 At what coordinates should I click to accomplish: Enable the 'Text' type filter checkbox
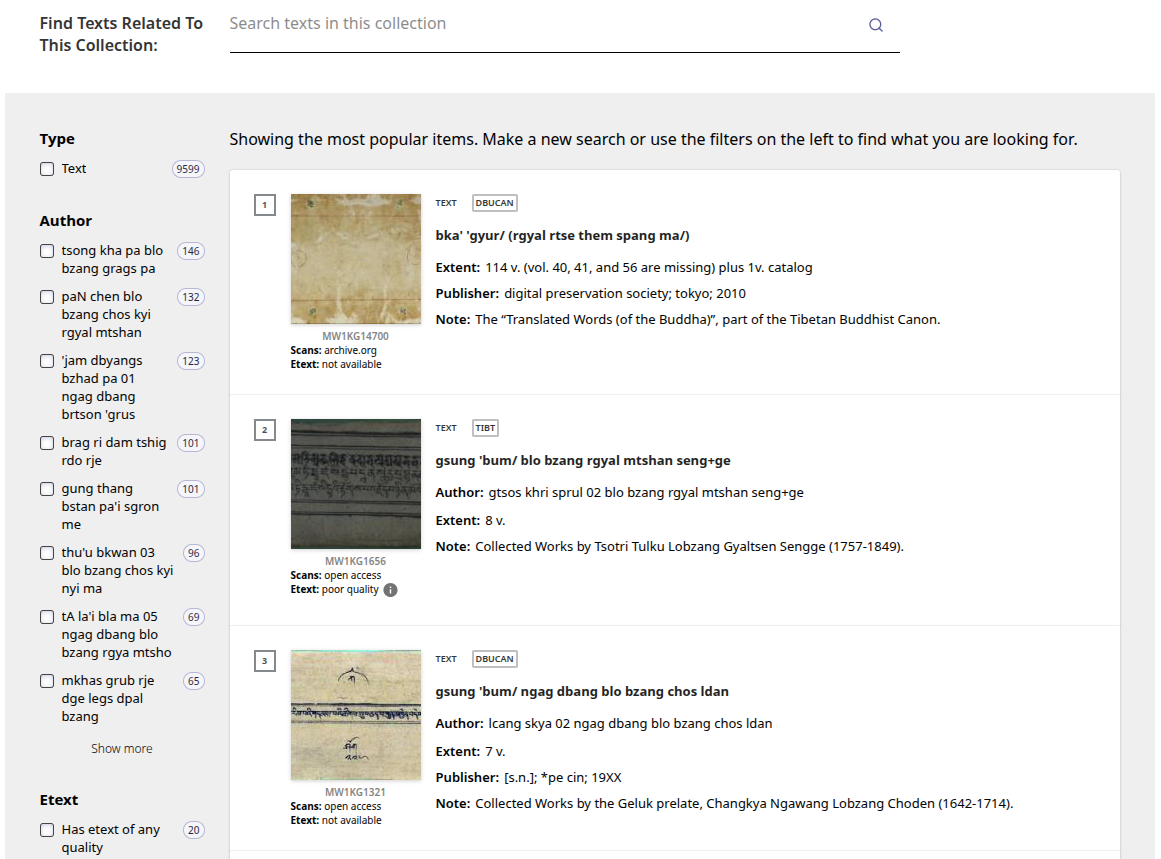tap(46, 169)
